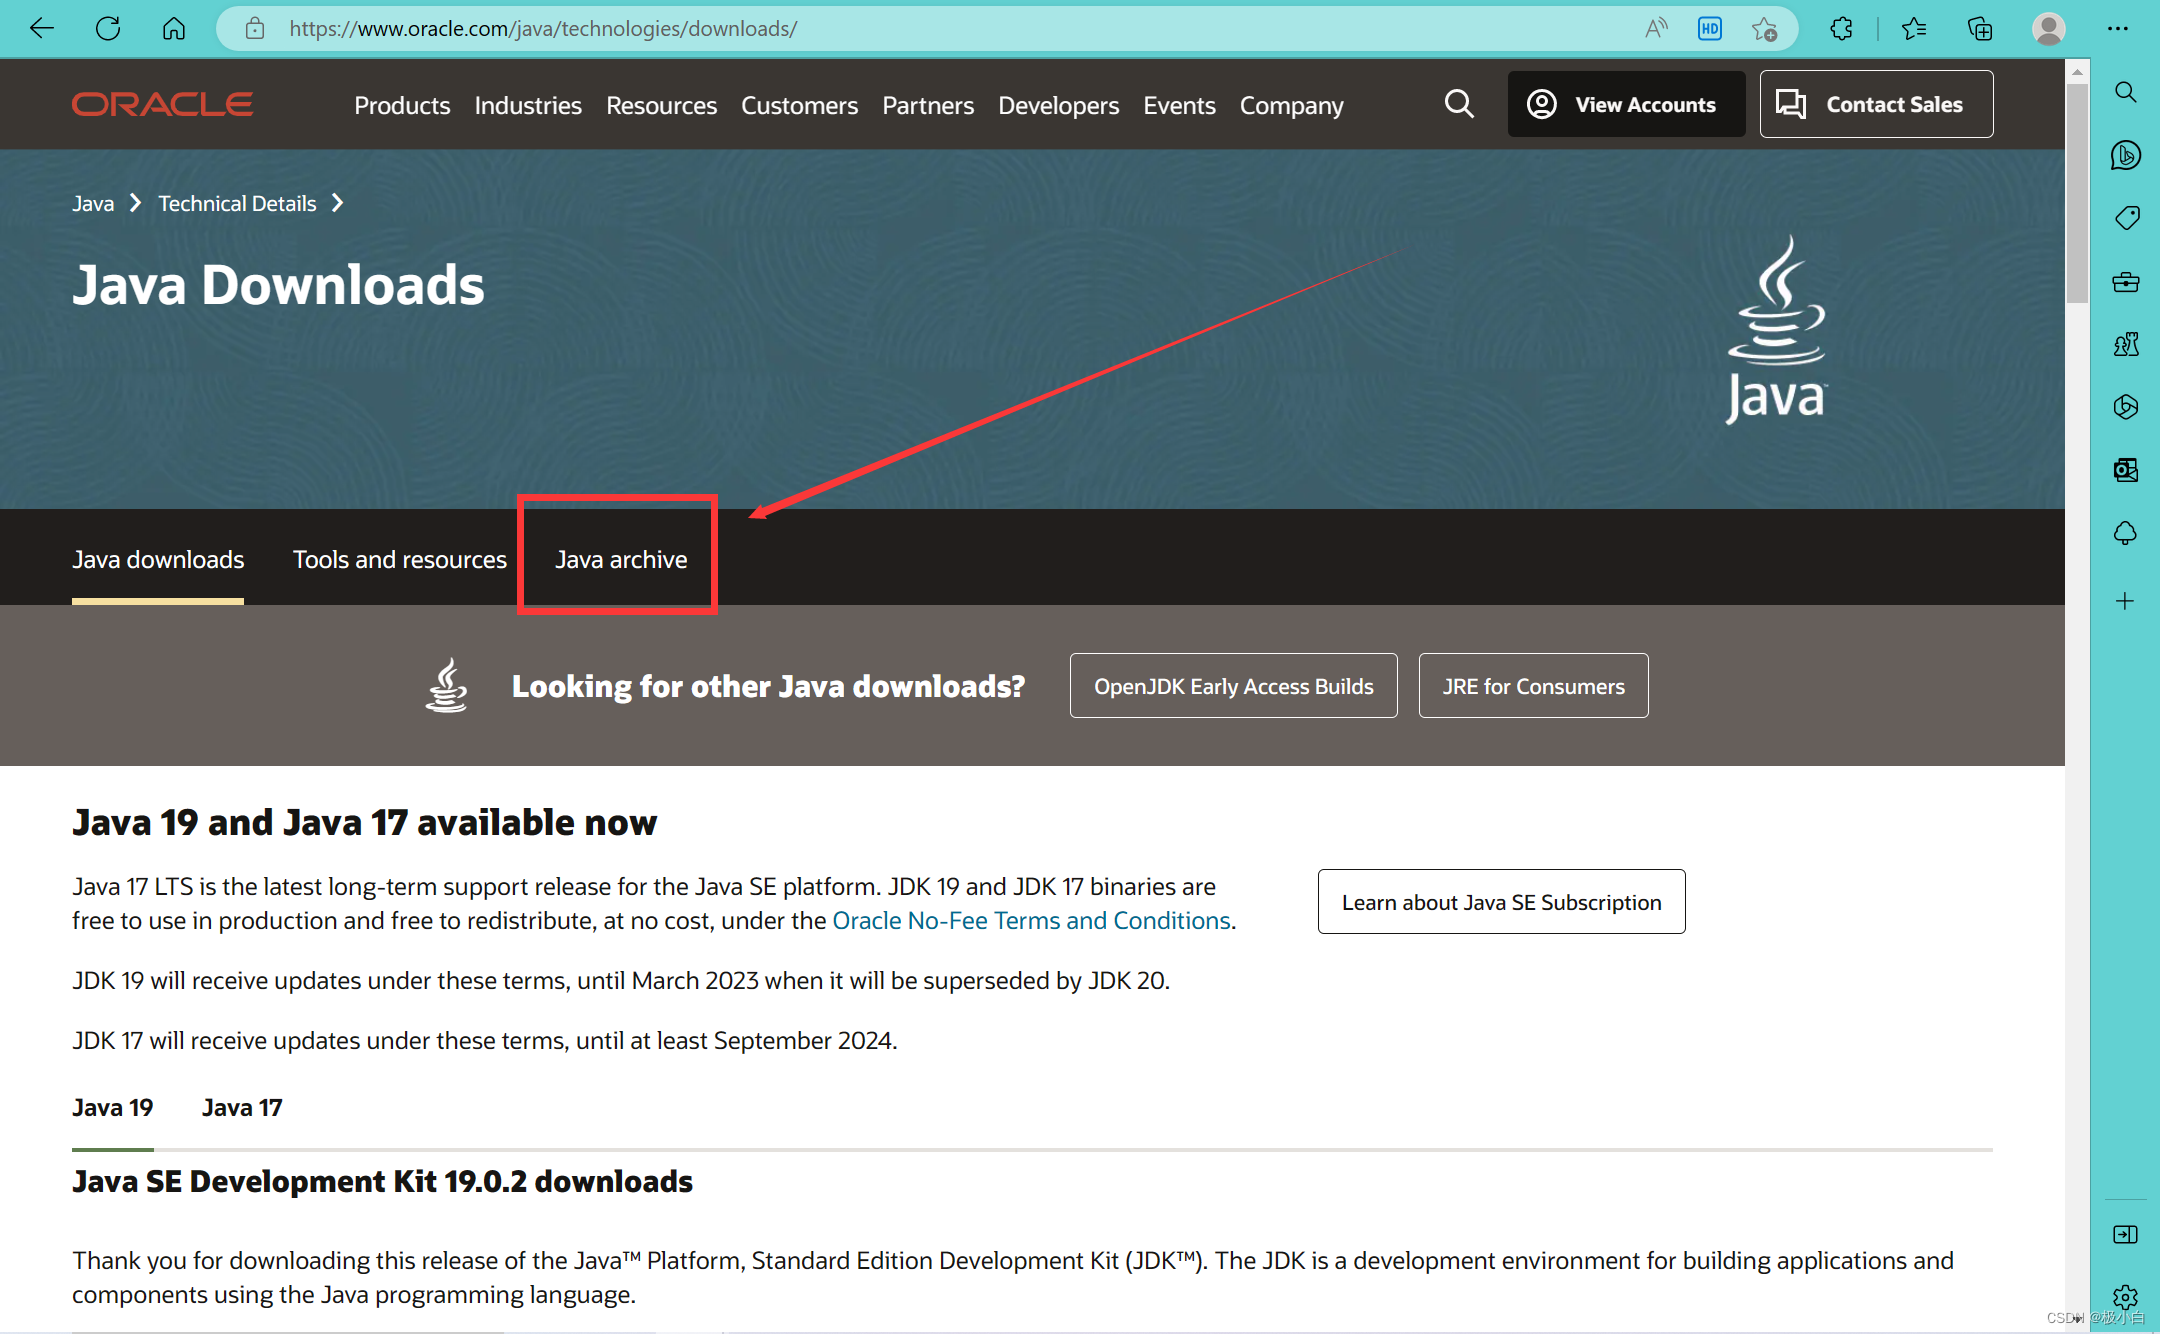Image resolution: width=2160 pixels, height=1334 pixels.
Task: Click Learn about Java SE Subscription
Action: (1501, 902)
